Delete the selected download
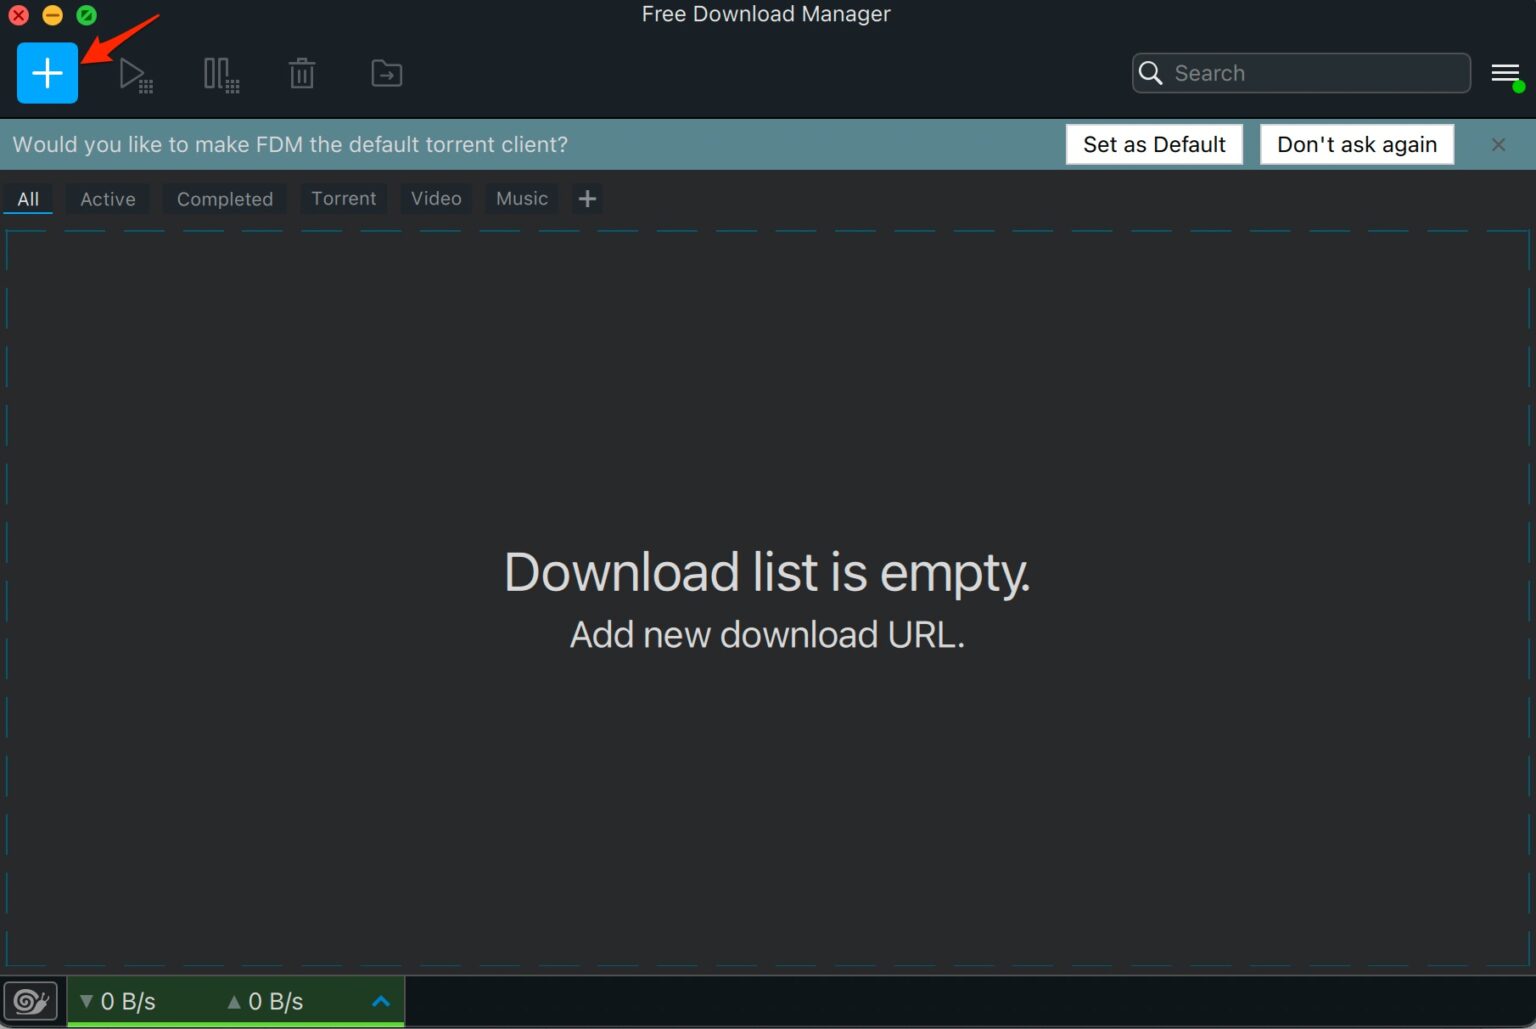The height and width of the screenshot is (1029, 1536). point(301,73)
